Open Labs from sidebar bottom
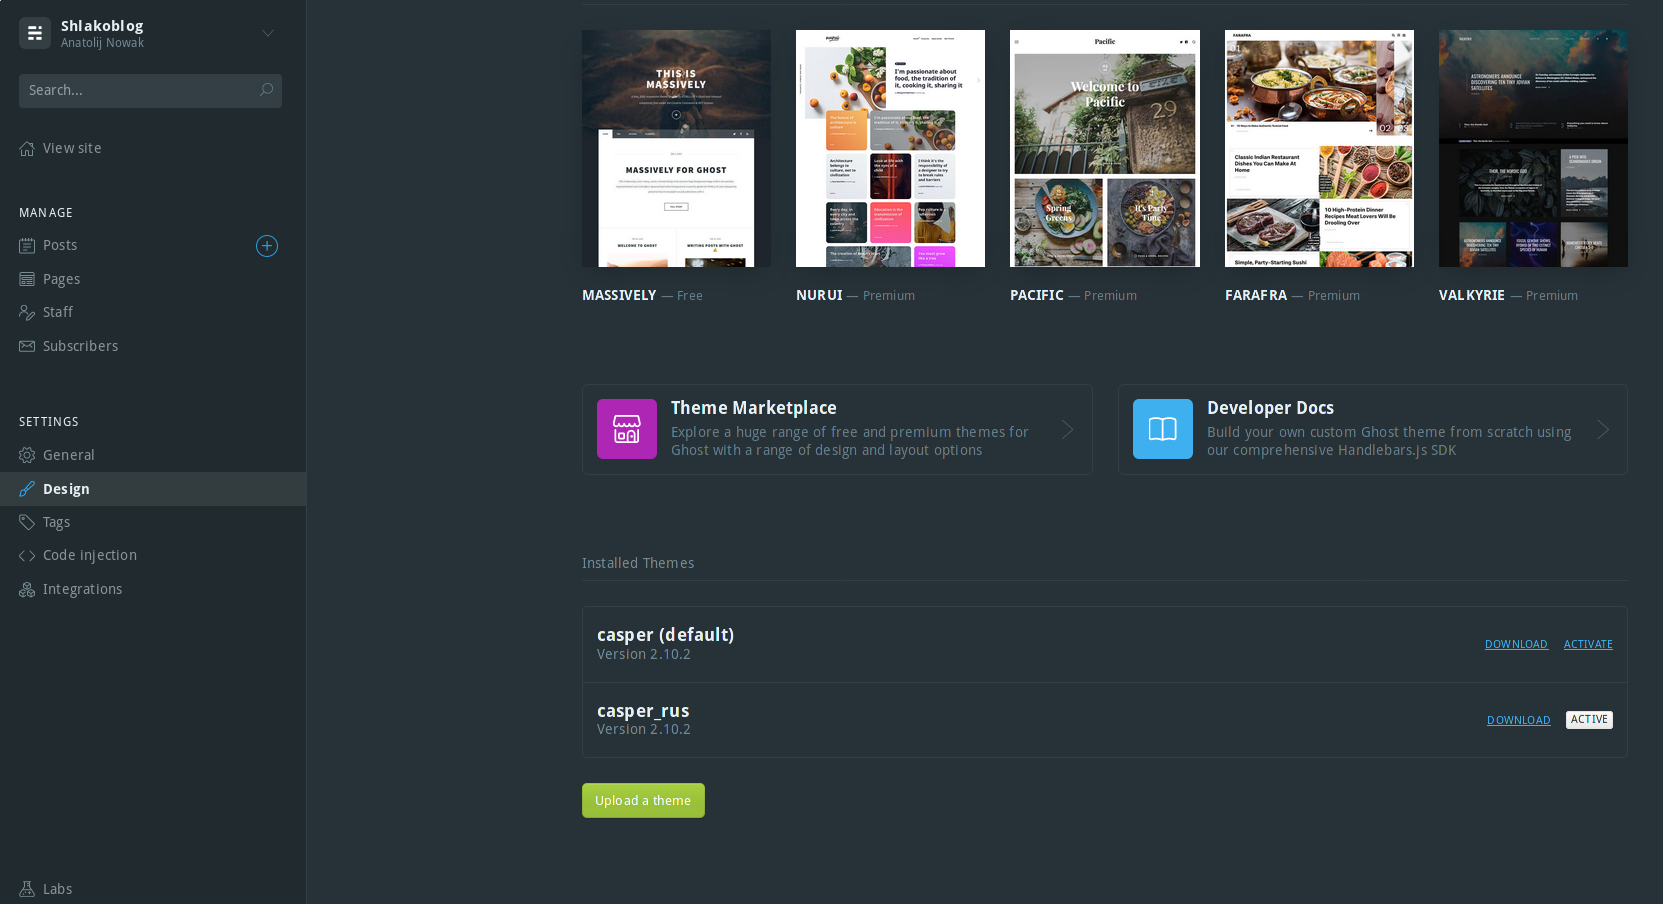This screenshot has width=1663, height=904. coord(58,889)
